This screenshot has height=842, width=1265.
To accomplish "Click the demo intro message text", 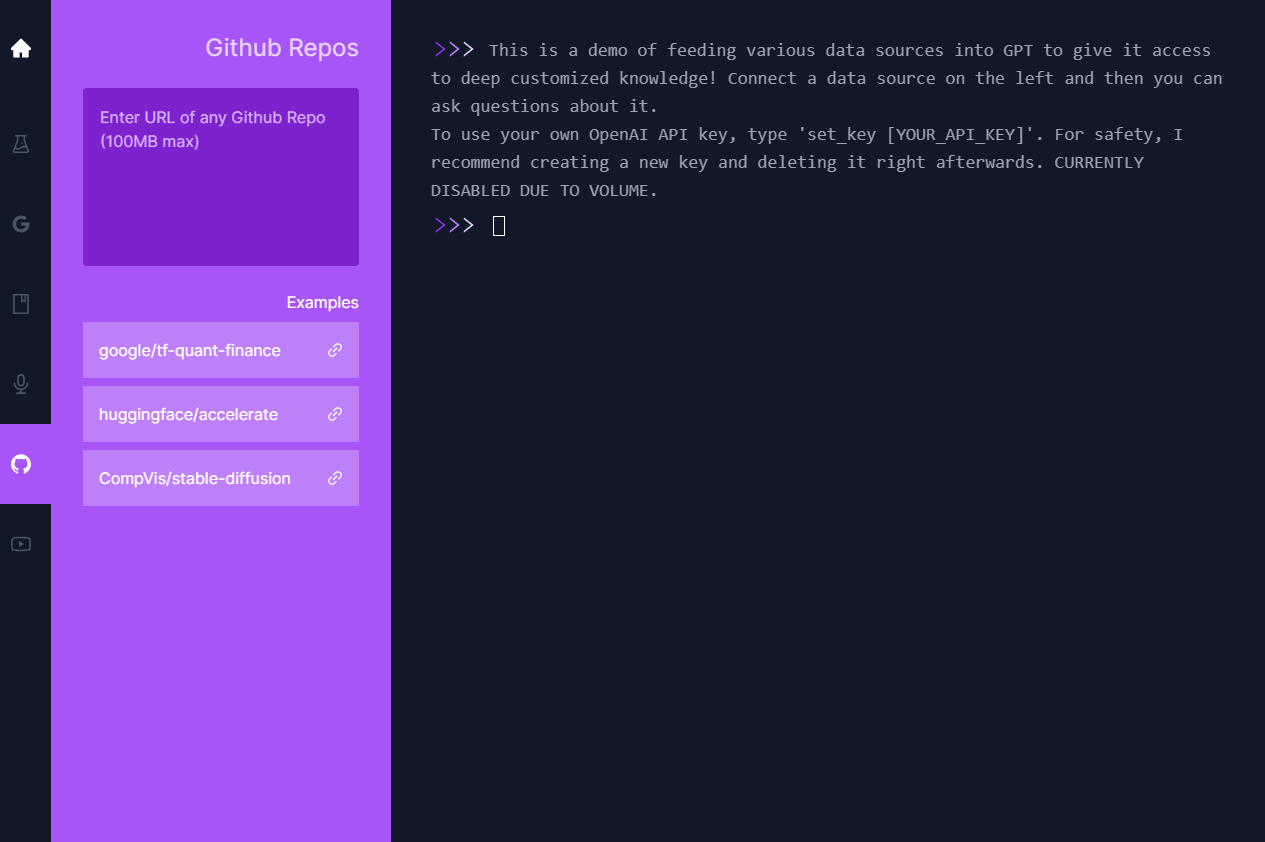I will (x=827, y=120).
